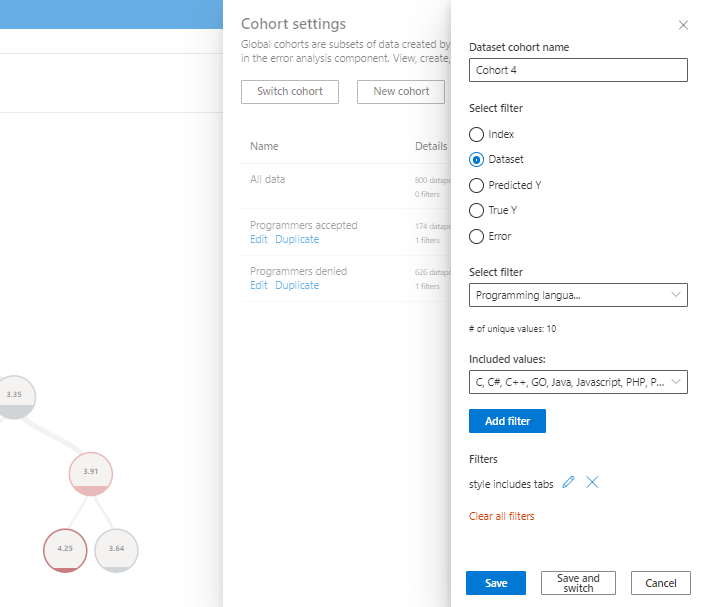The height and width of the screenshot is (607, 703).
Task: Cancel the cohort editing
Action: (x=660, y=583)
